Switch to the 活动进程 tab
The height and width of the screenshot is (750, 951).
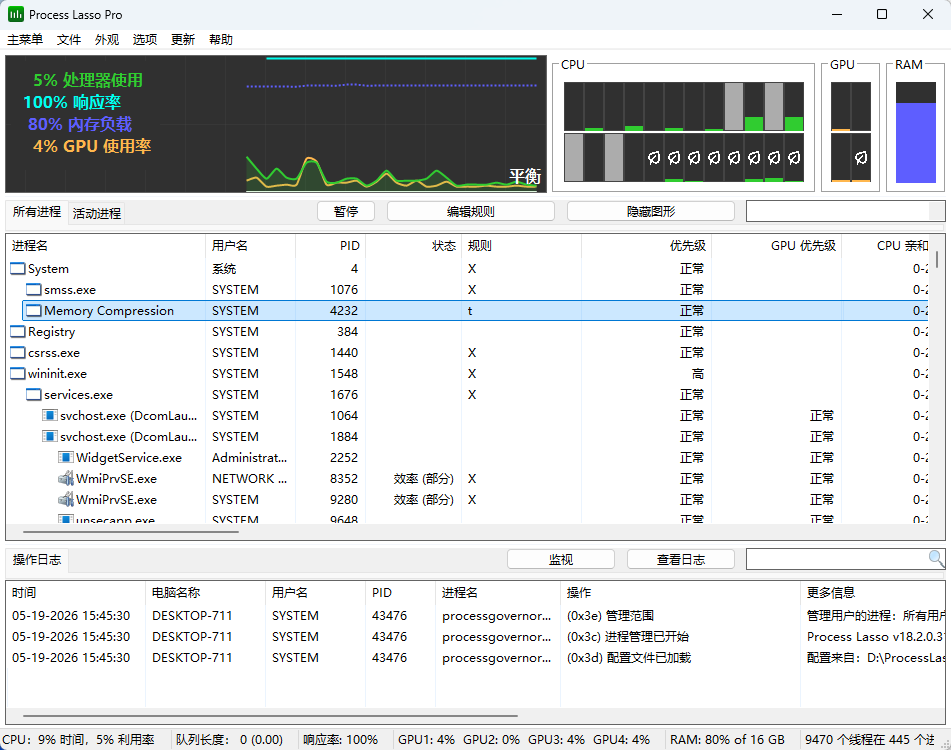click(x=97, y=213)
